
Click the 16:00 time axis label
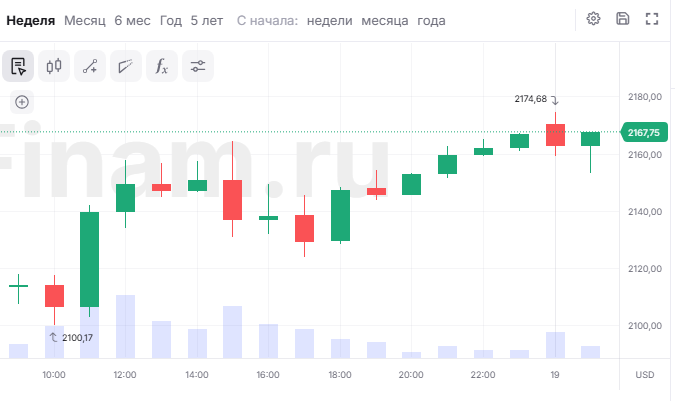click(268, 375)
